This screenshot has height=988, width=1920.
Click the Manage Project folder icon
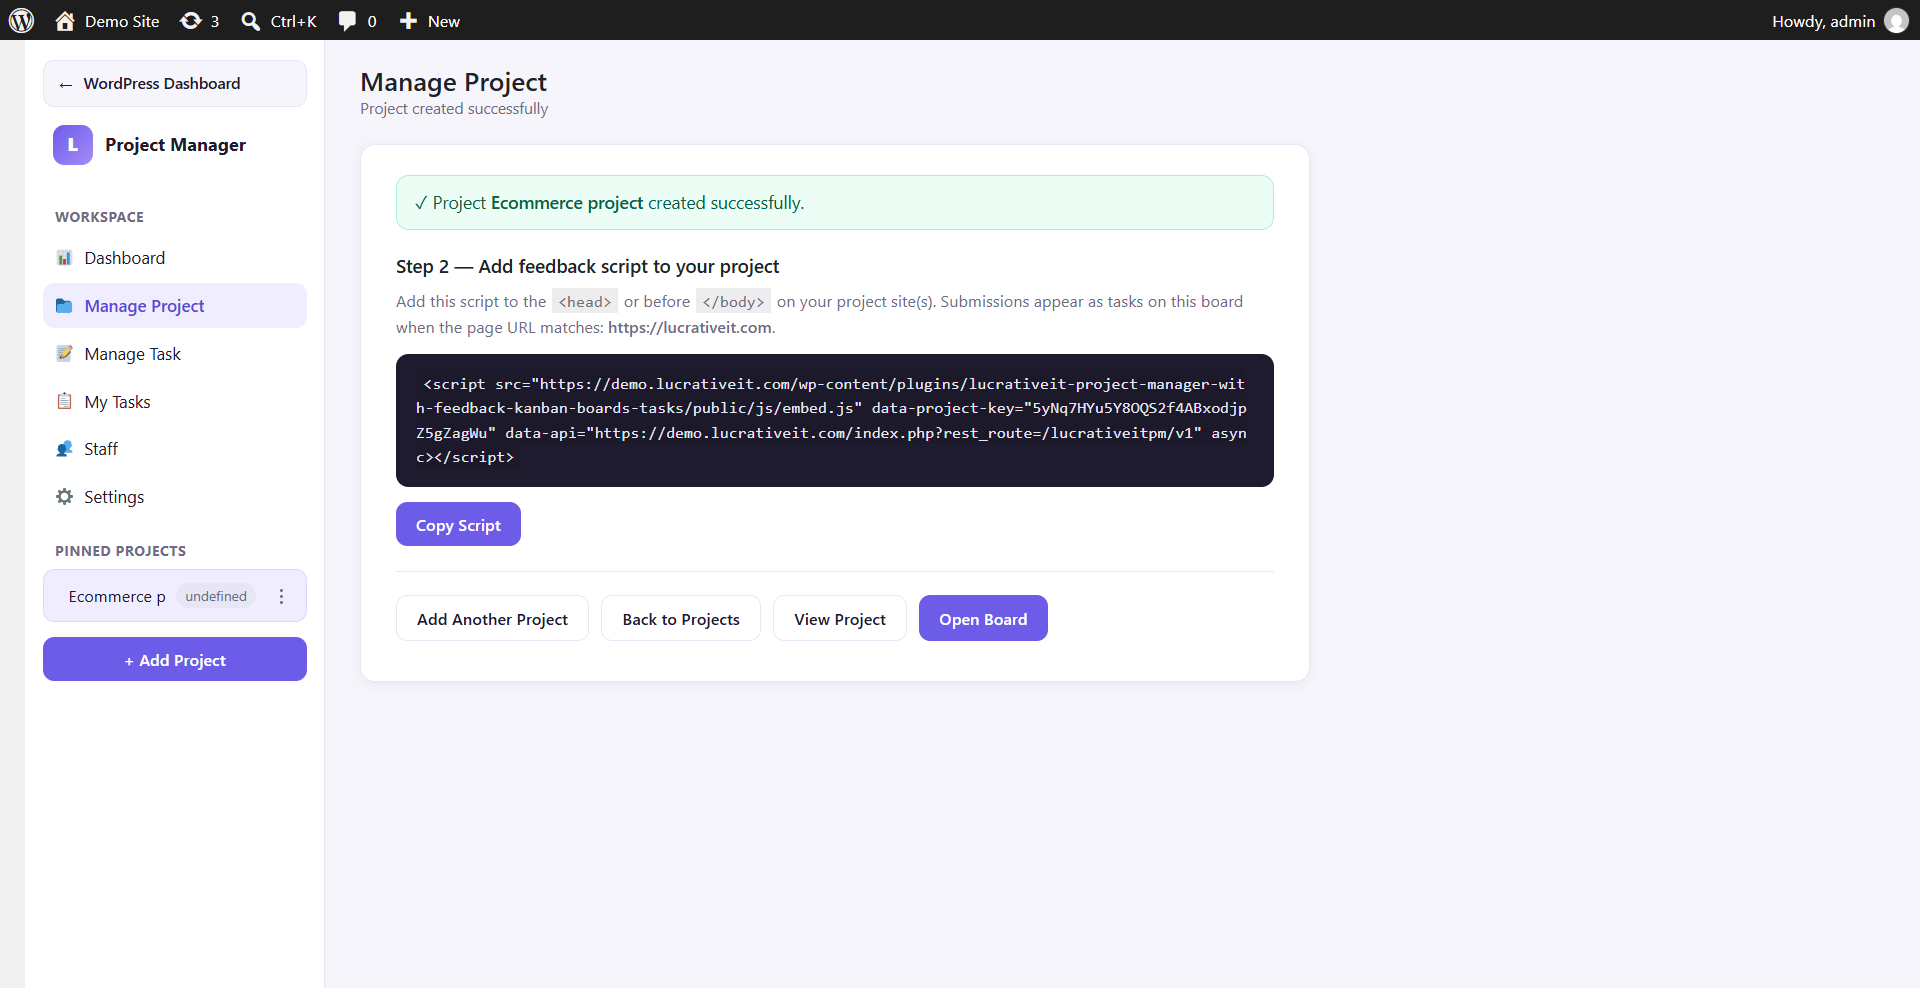[x=64, y=306]
